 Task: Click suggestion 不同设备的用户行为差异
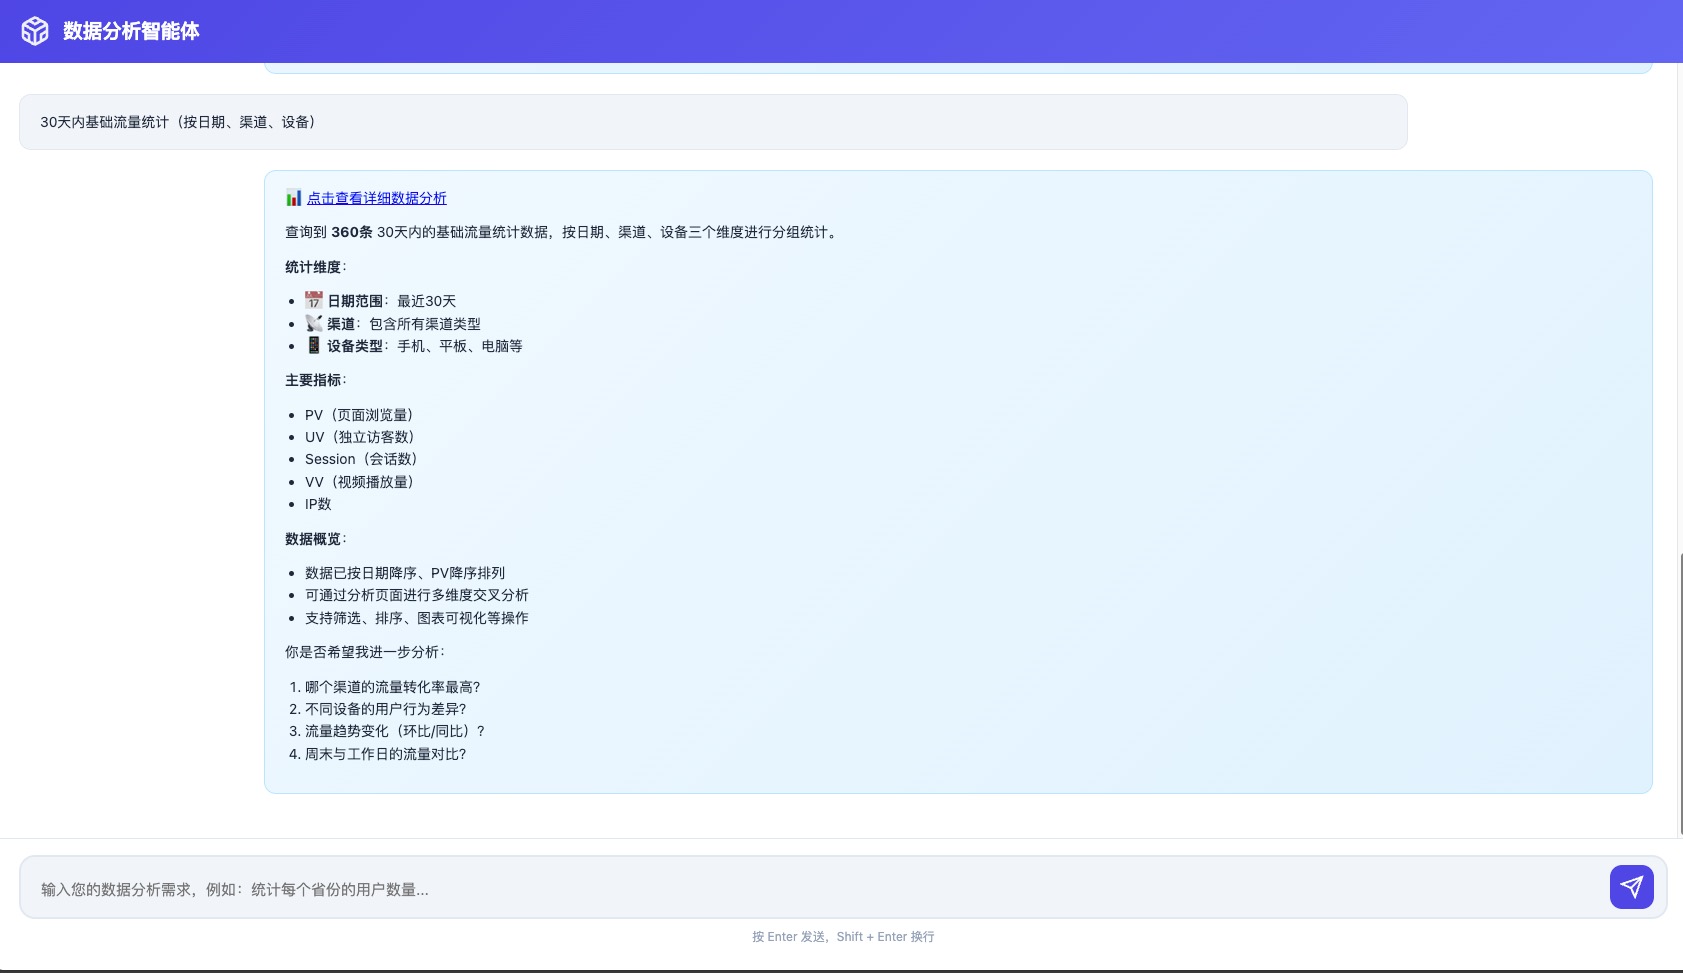[386, 709]
